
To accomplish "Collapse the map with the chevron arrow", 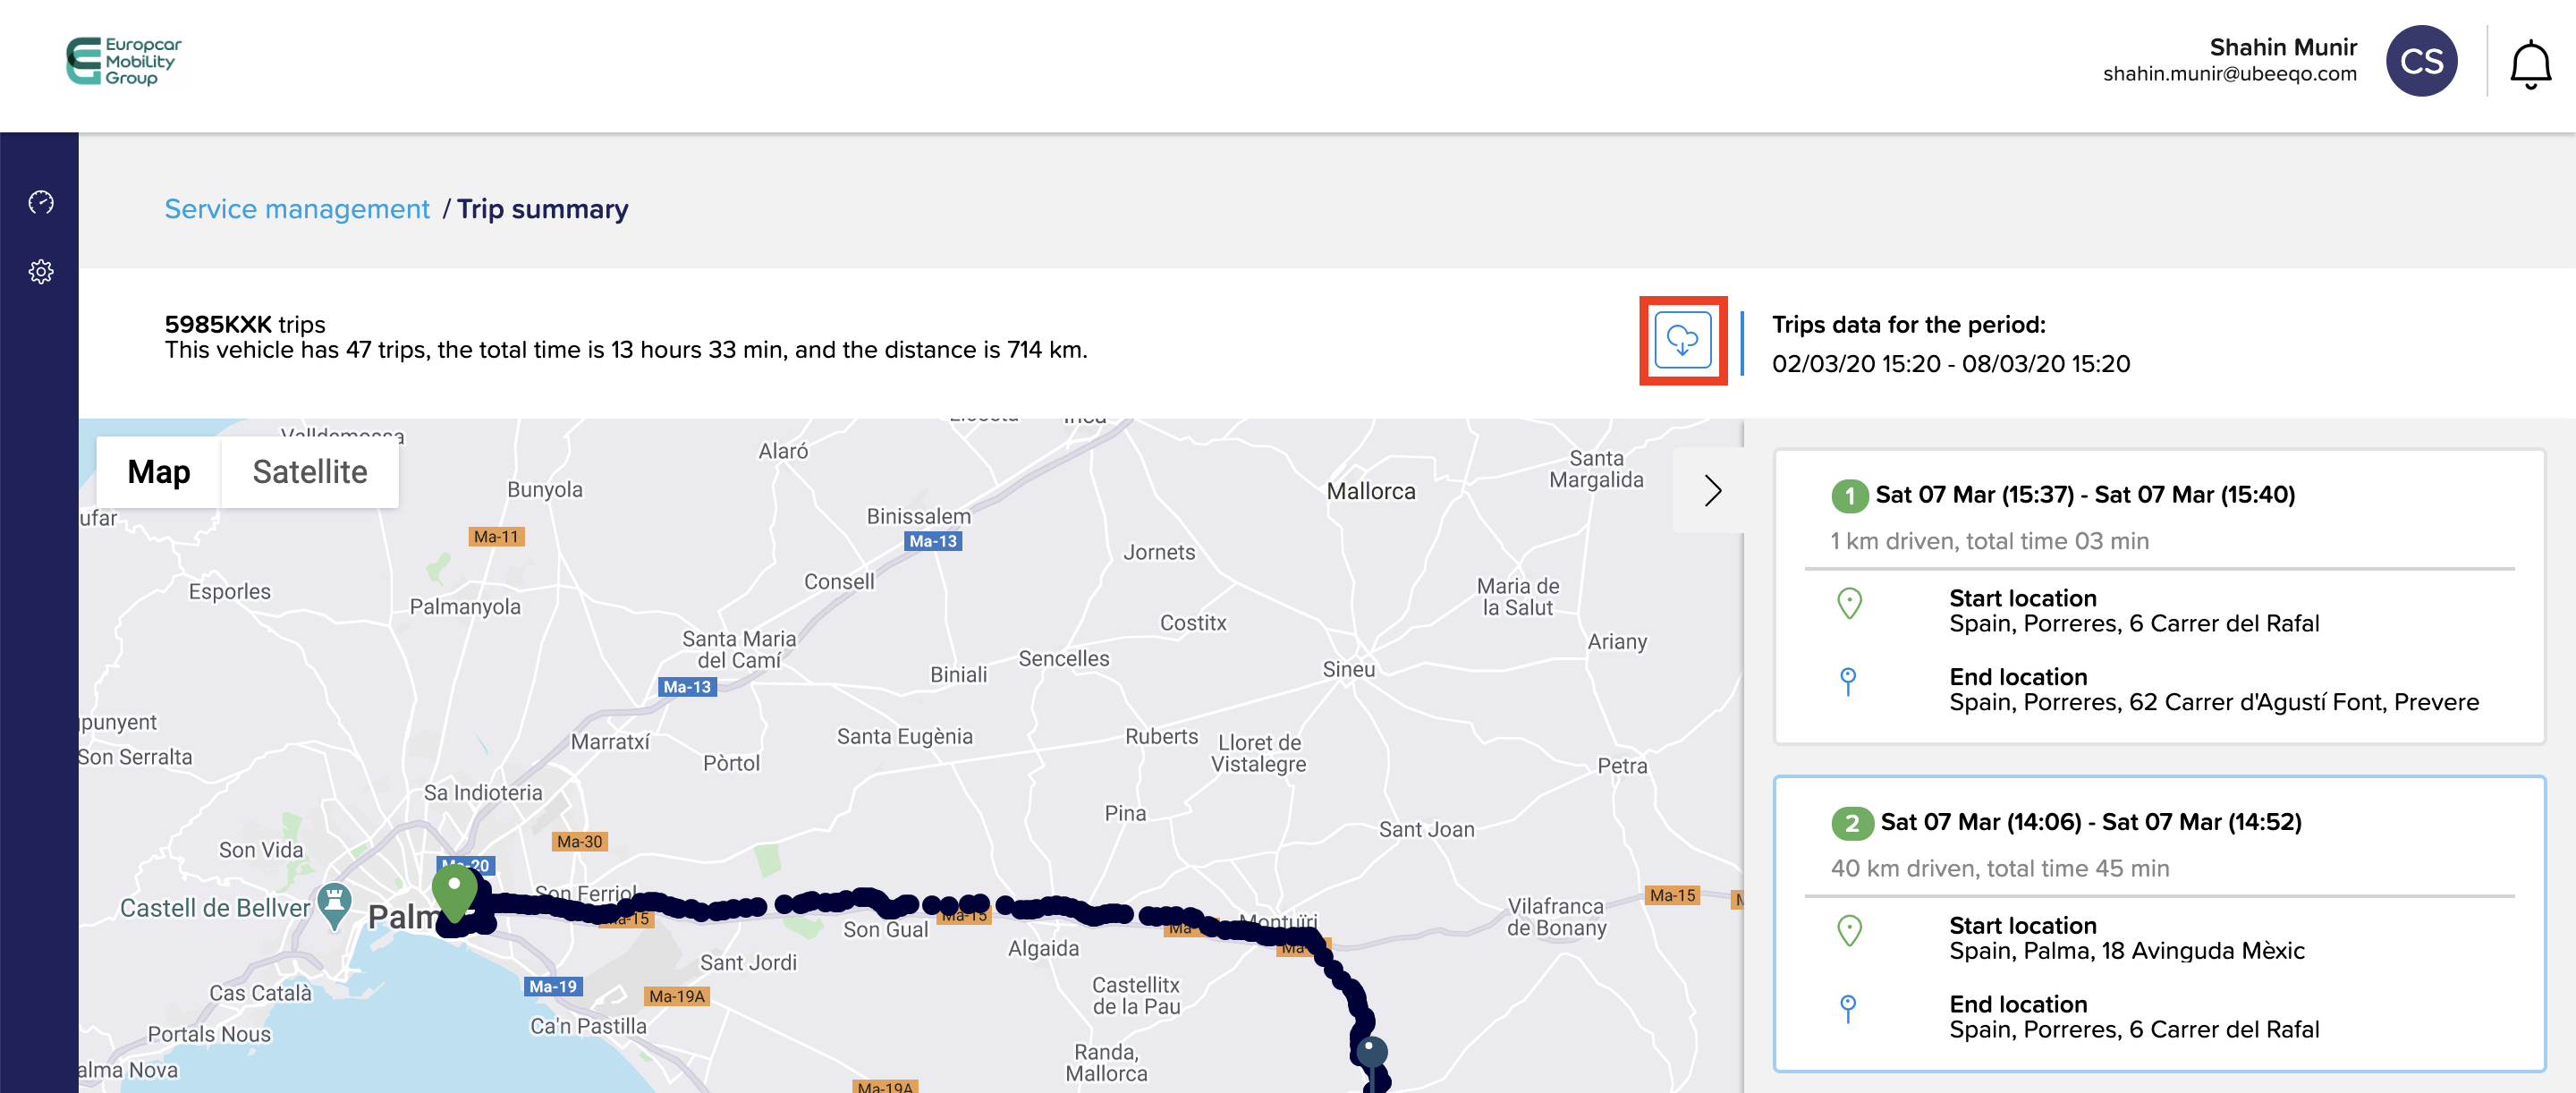I will coord(1711,491).
